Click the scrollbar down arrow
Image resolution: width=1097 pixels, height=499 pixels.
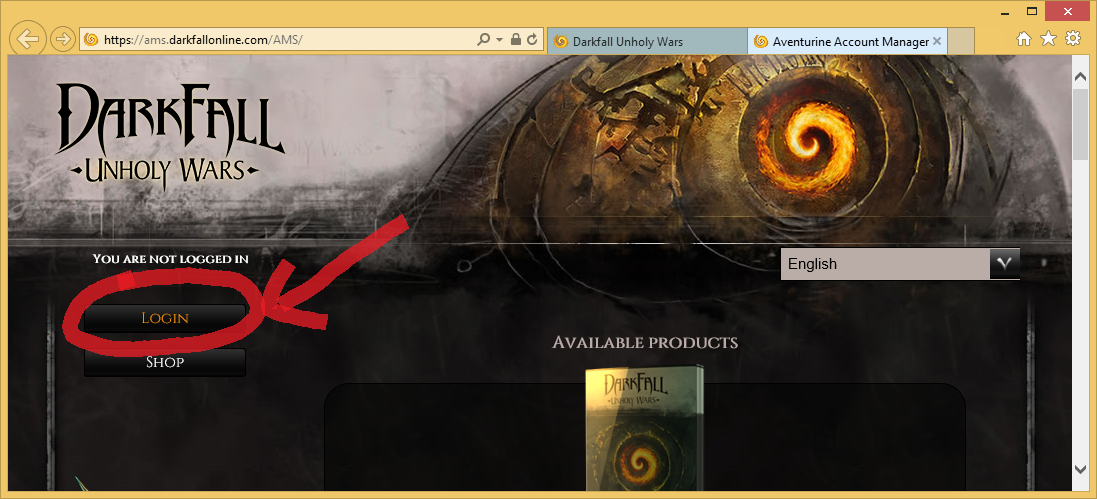click(x=1080, y=469)
